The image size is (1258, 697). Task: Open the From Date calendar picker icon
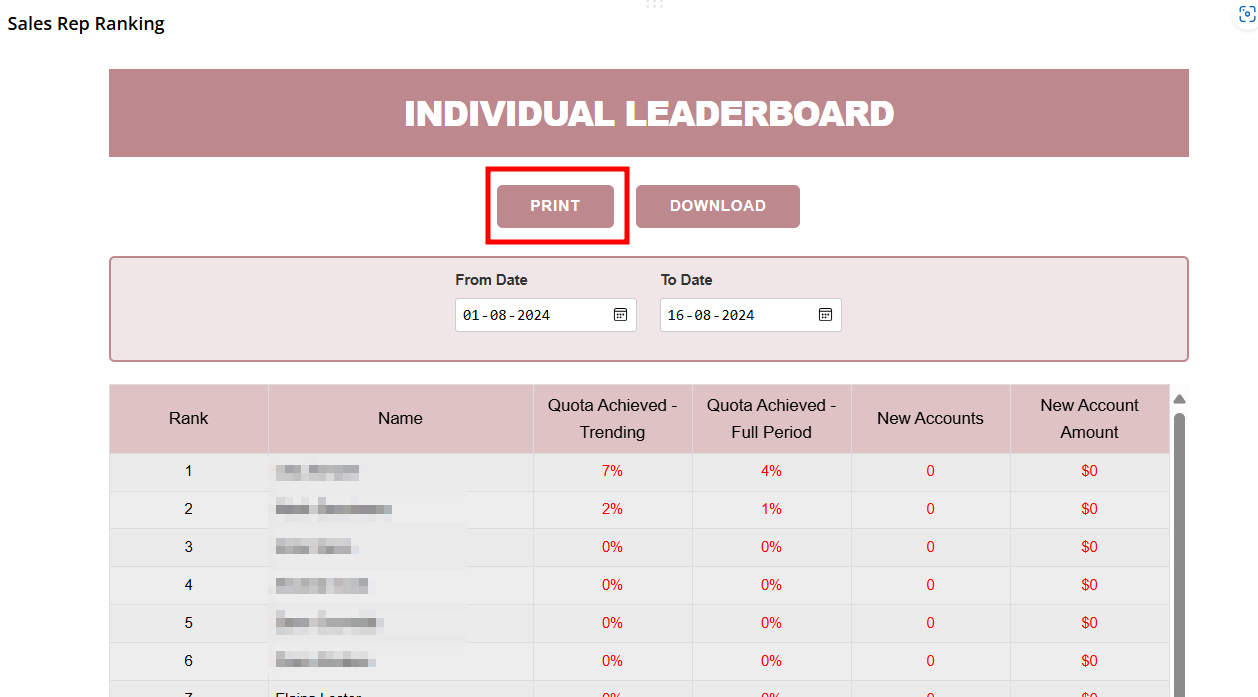click(x=620, y=315)
